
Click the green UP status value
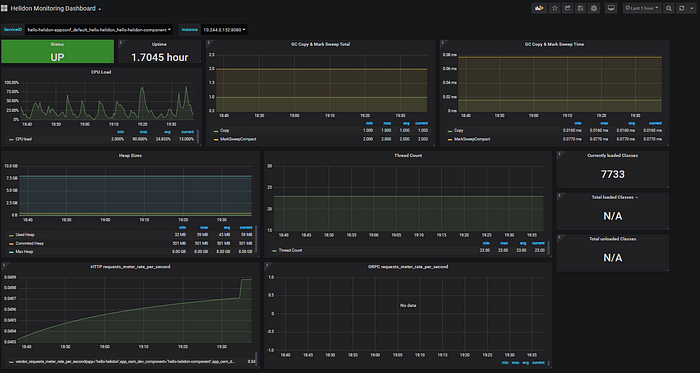pyautogui.click(x=57, y=57)
